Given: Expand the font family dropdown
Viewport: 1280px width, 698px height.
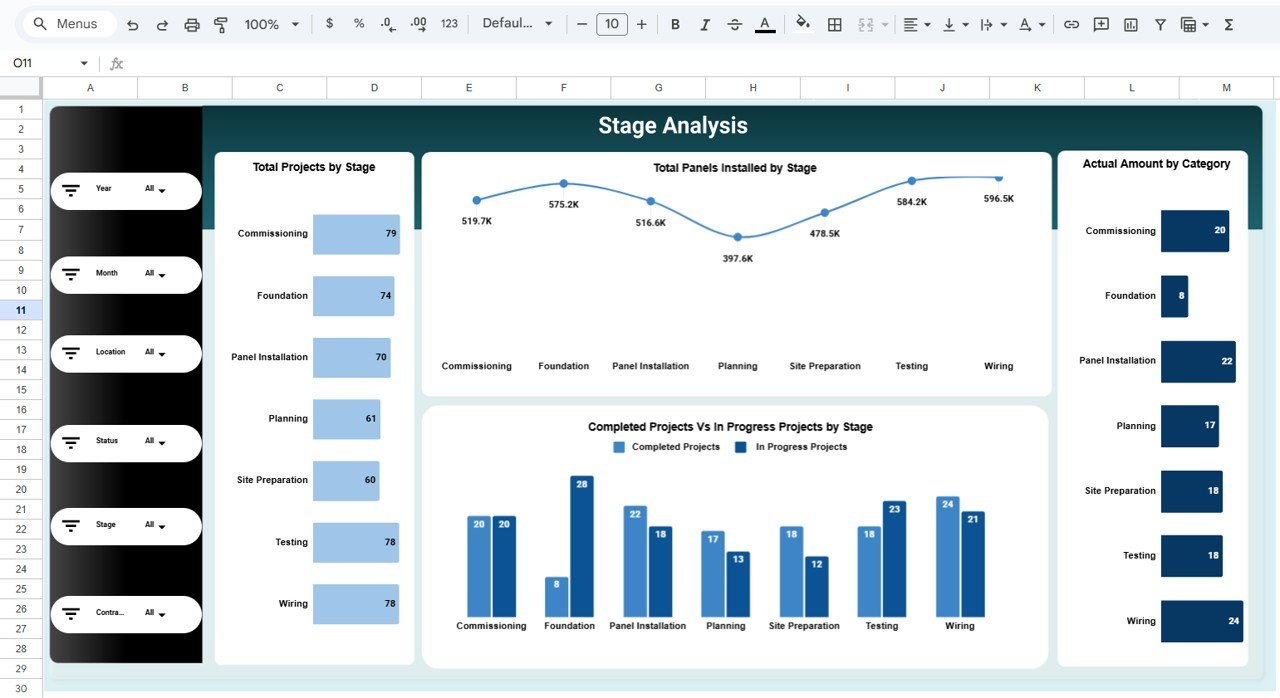Looking at the screenshot, I should [517, 23].
